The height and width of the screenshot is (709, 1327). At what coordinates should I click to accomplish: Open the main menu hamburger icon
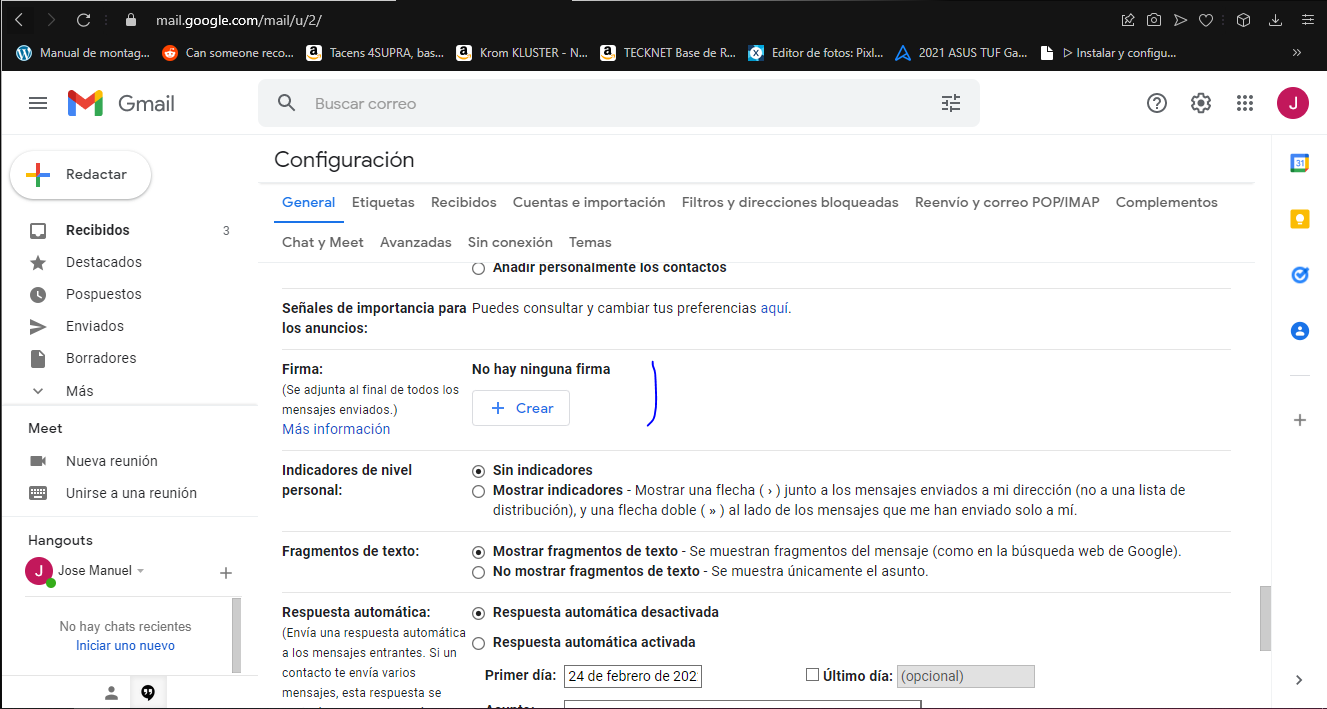[38, 103]
